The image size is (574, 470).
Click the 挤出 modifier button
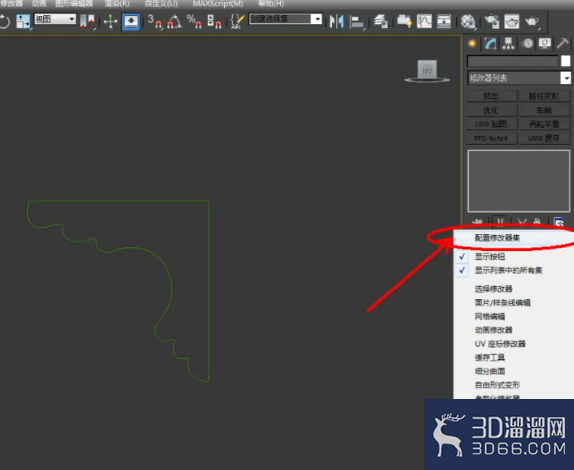(491, 96)
